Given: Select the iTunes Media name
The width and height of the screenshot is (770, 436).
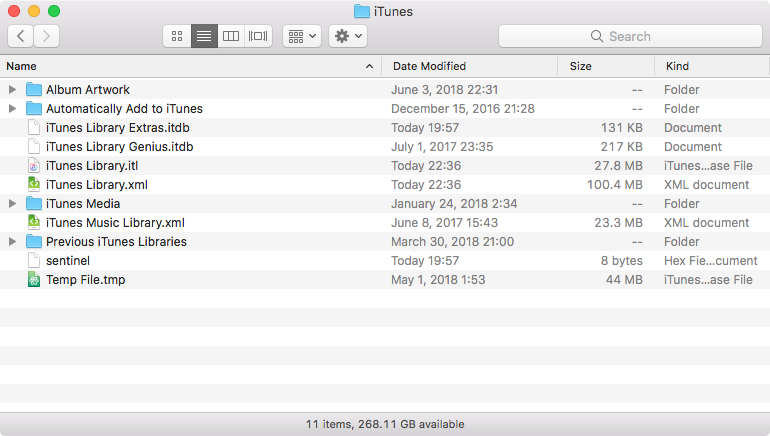Looking at the screenshot, I should [83, 204].
